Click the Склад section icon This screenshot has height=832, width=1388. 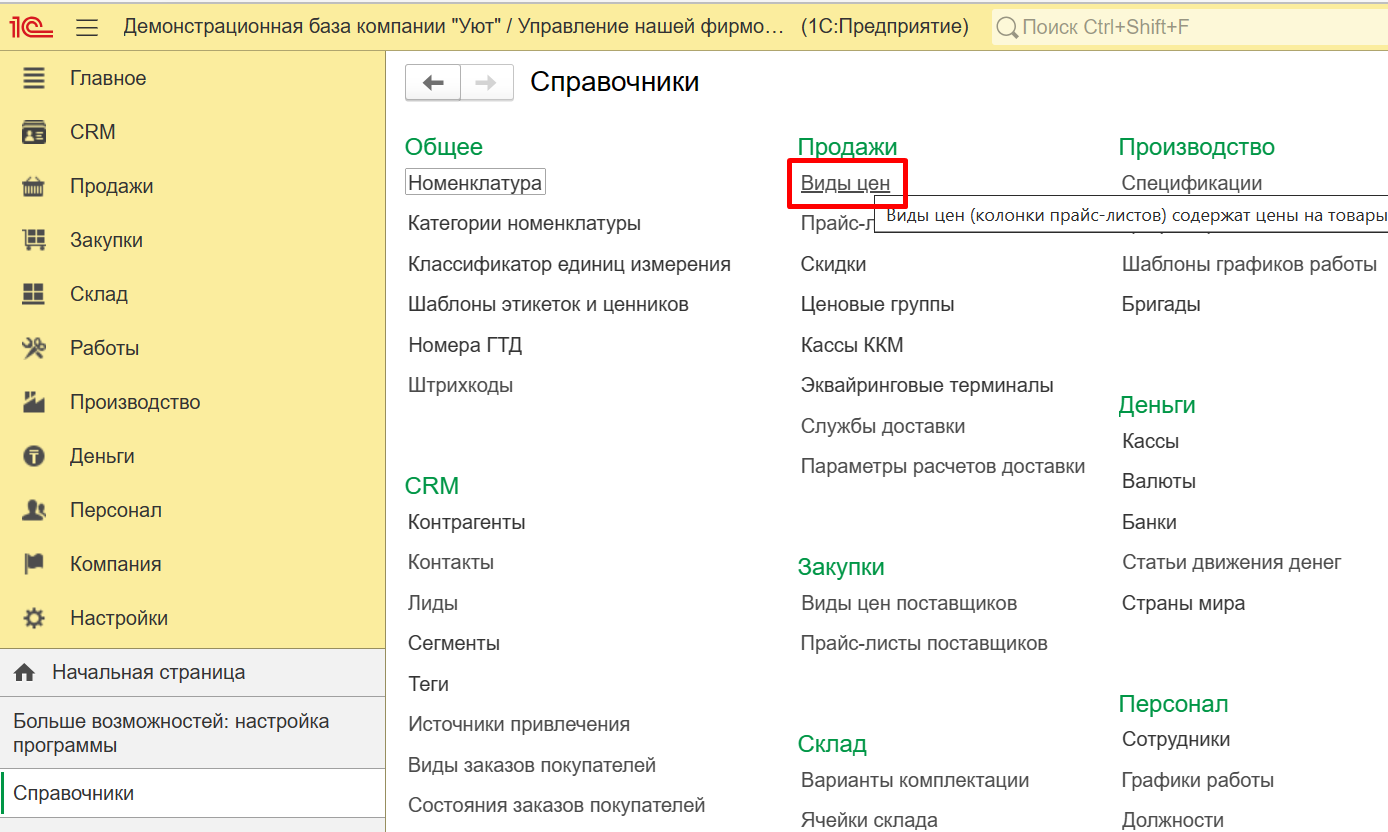[x=34, y=294]
